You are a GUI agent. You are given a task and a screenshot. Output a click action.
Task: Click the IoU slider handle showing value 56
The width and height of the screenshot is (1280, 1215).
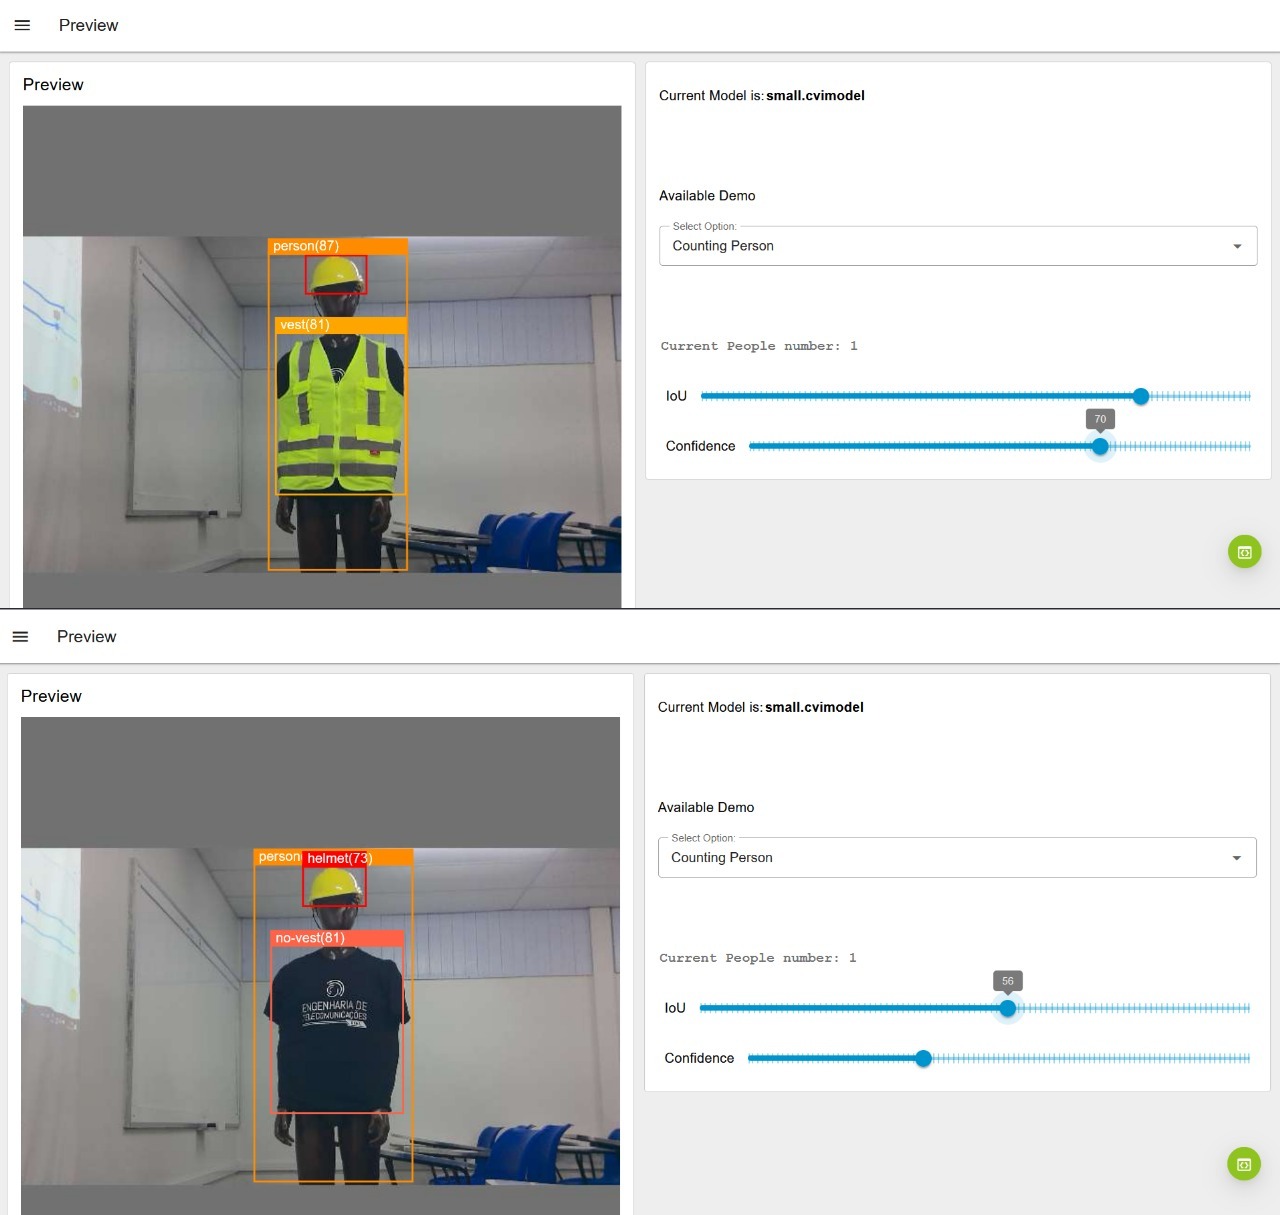(x=1008, y=1009)
